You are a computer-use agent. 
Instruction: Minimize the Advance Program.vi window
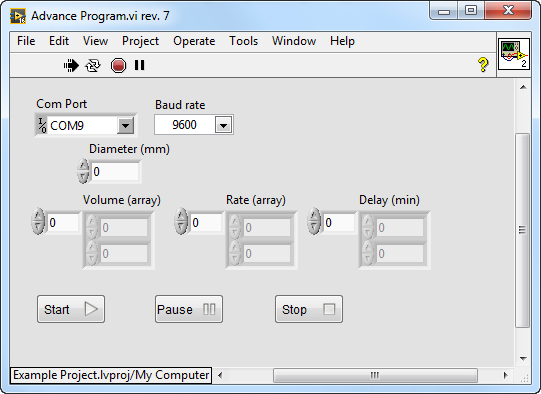click(444, 11)
